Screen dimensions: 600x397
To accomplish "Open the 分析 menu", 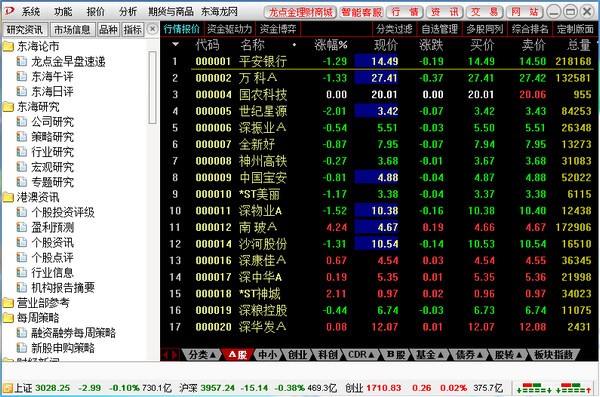I will 128,12.
